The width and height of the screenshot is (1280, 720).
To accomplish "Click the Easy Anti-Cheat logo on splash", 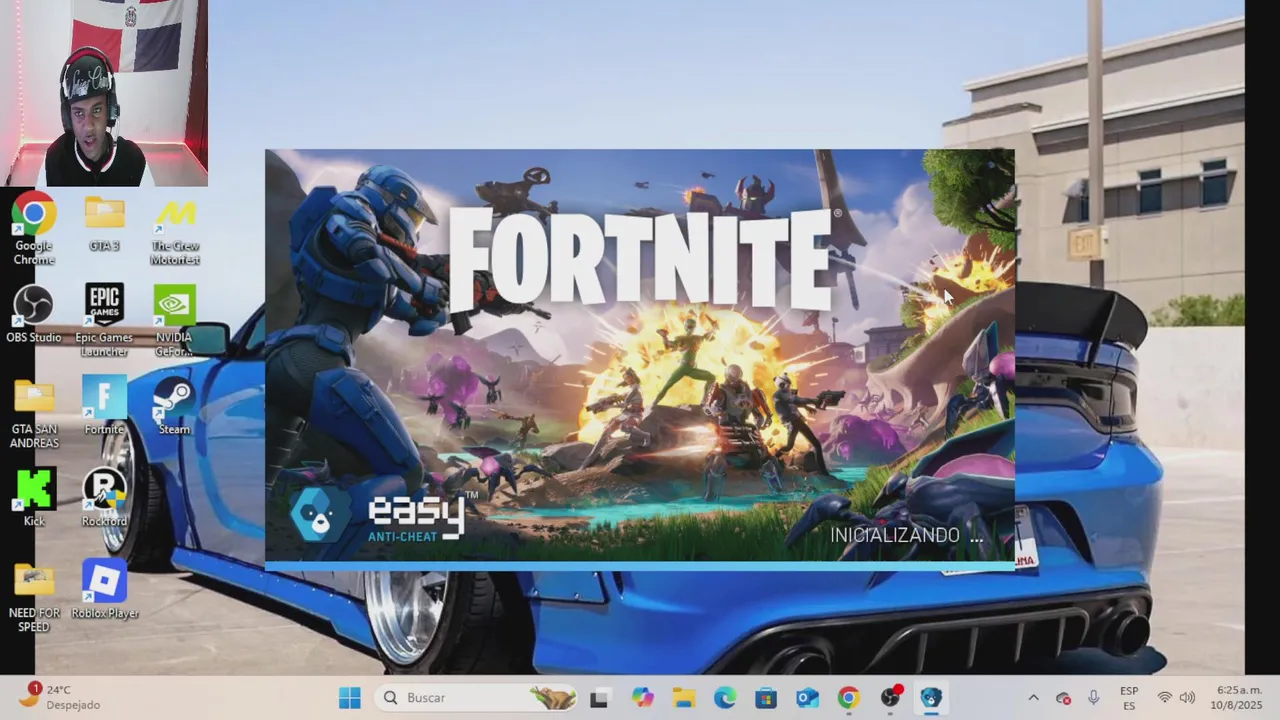I will pyautogui.click(x=384, y=517).
